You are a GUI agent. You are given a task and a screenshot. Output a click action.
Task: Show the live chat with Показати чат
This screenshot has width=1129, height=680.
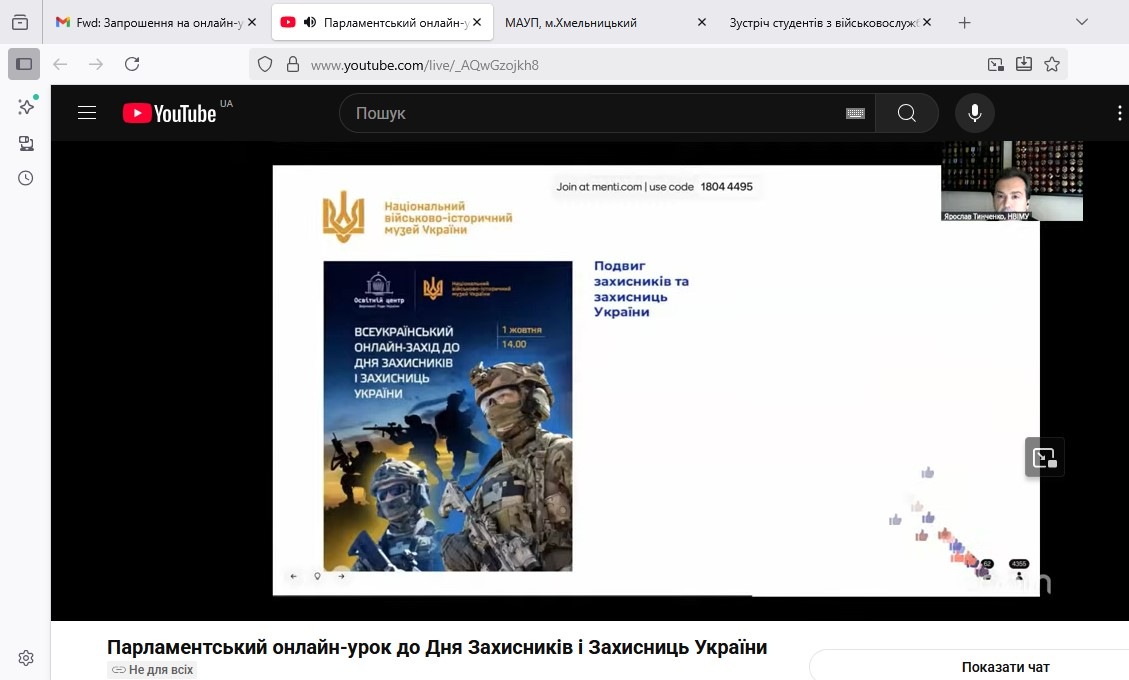click(x=1005, y=667)
